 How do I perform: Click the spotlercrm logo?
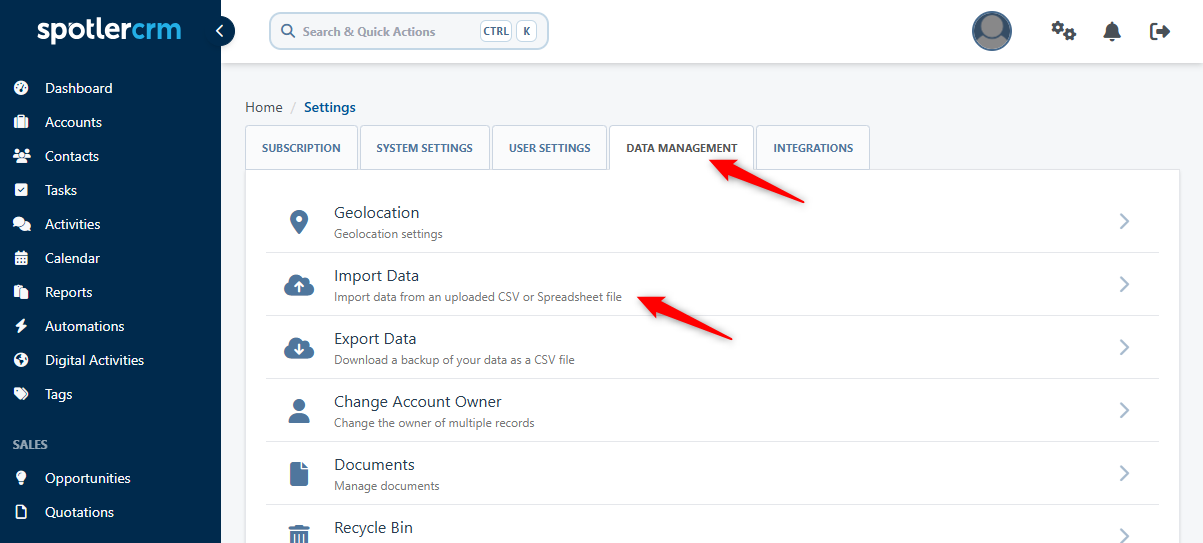(x=109, y=30)
